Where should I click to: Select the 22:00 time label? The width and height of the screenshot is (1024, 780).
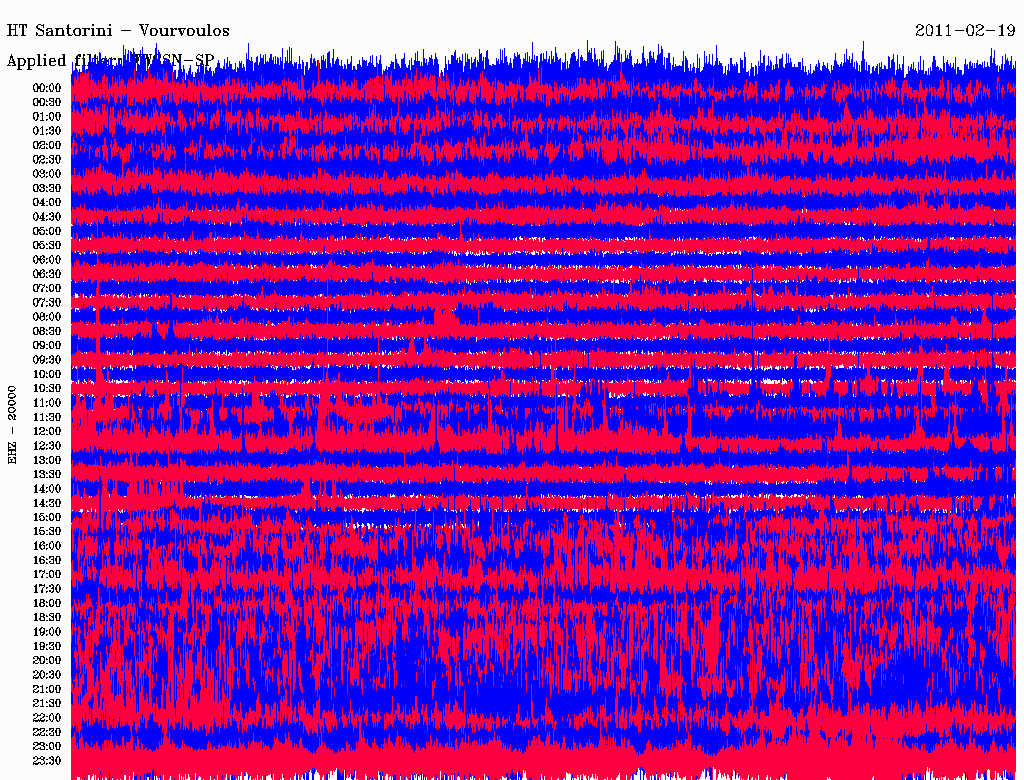(47, 718)
